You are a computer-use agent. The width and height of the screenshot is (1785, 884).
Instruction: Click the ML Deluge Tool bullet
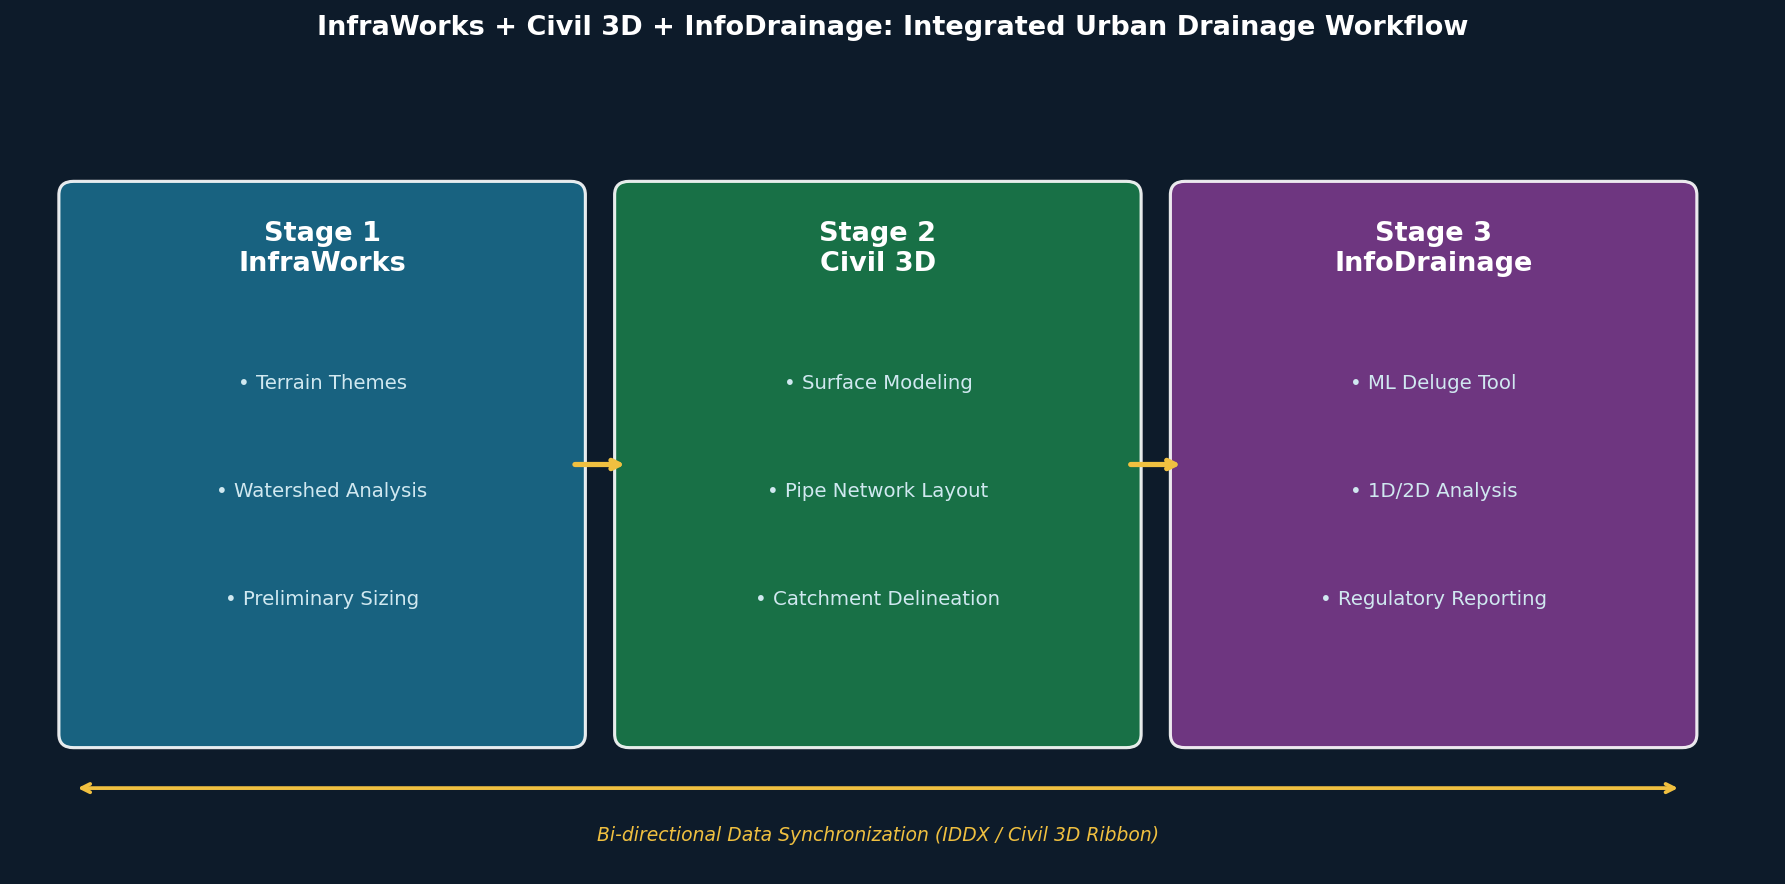click(1433, 383)
